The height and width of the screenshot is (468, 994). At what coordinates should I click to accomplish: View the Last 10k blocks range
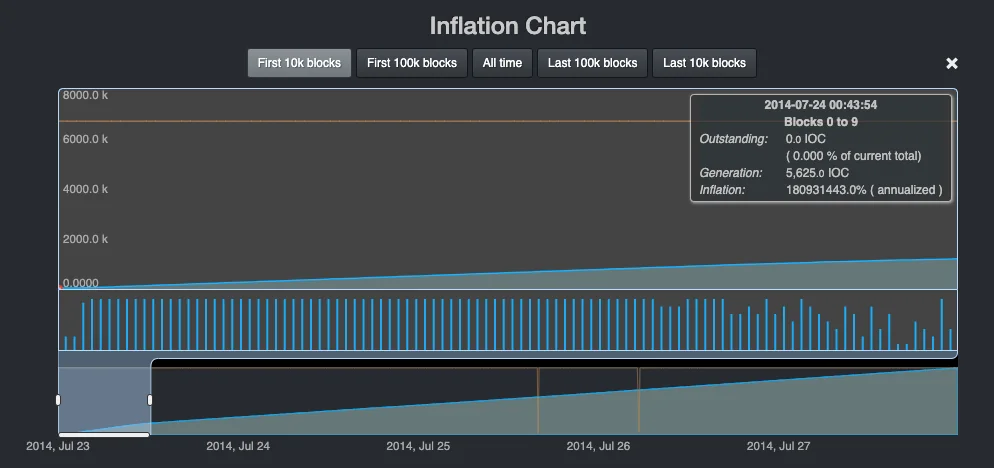tap(704, 63)
